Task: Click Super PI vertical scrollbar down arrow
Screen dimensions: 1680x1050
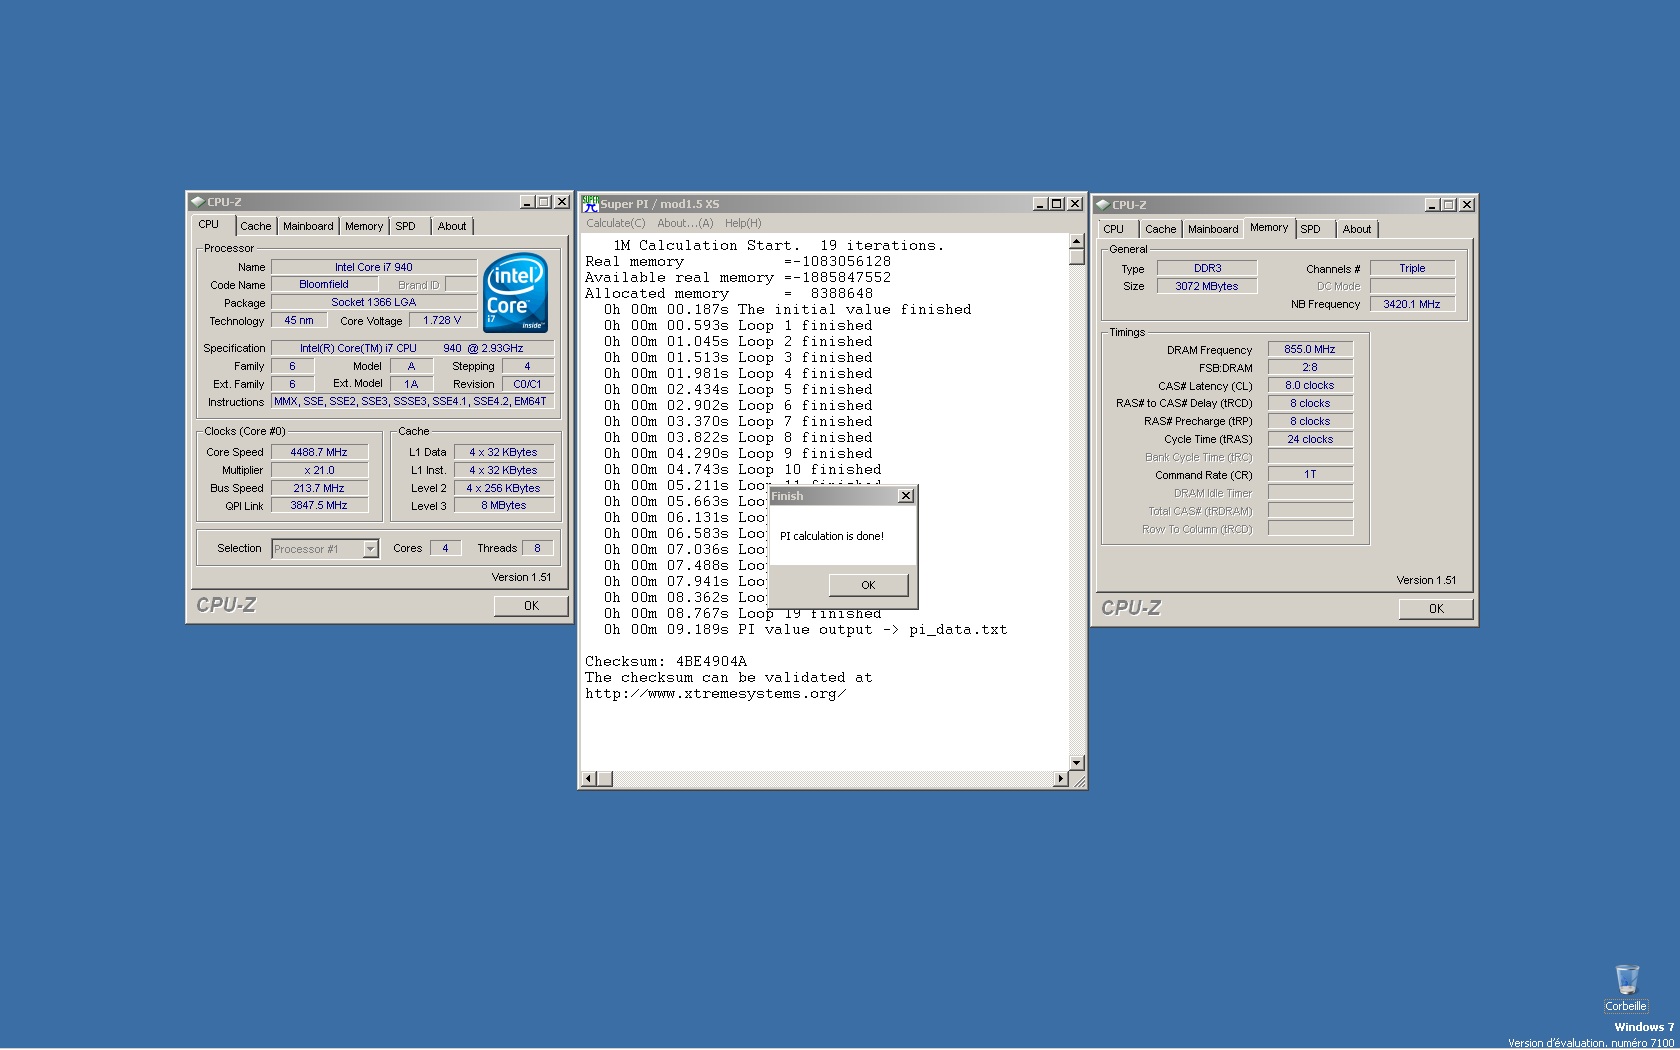Action: pos(1076,763)
